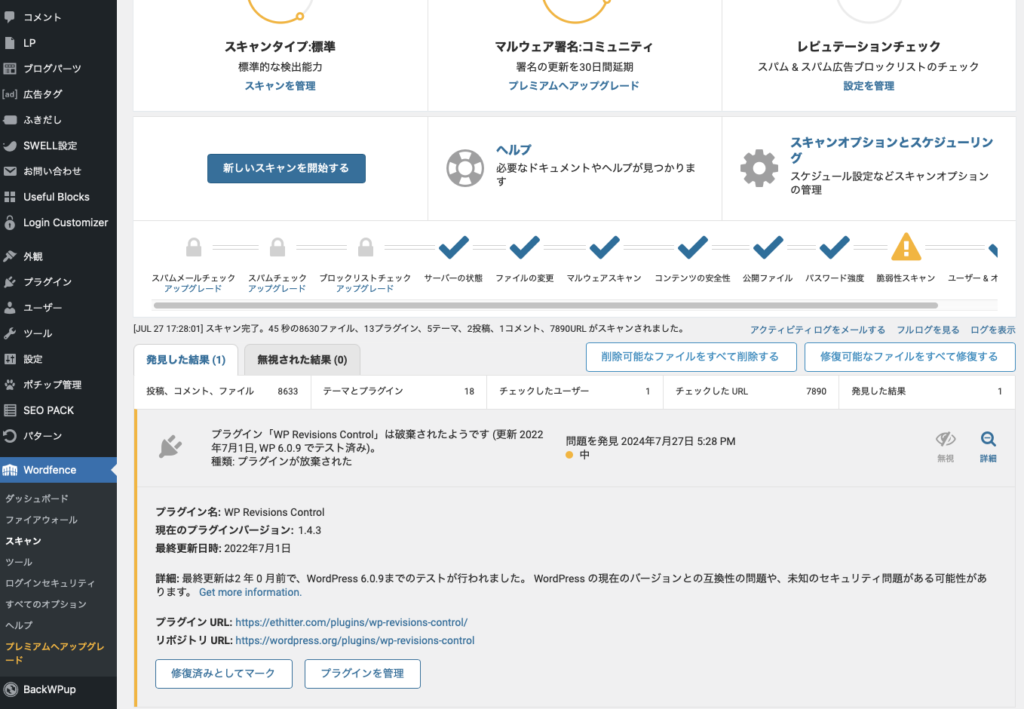
Task: Click the スパムメールチェック padlock icon
Action: tap(193, 247)
